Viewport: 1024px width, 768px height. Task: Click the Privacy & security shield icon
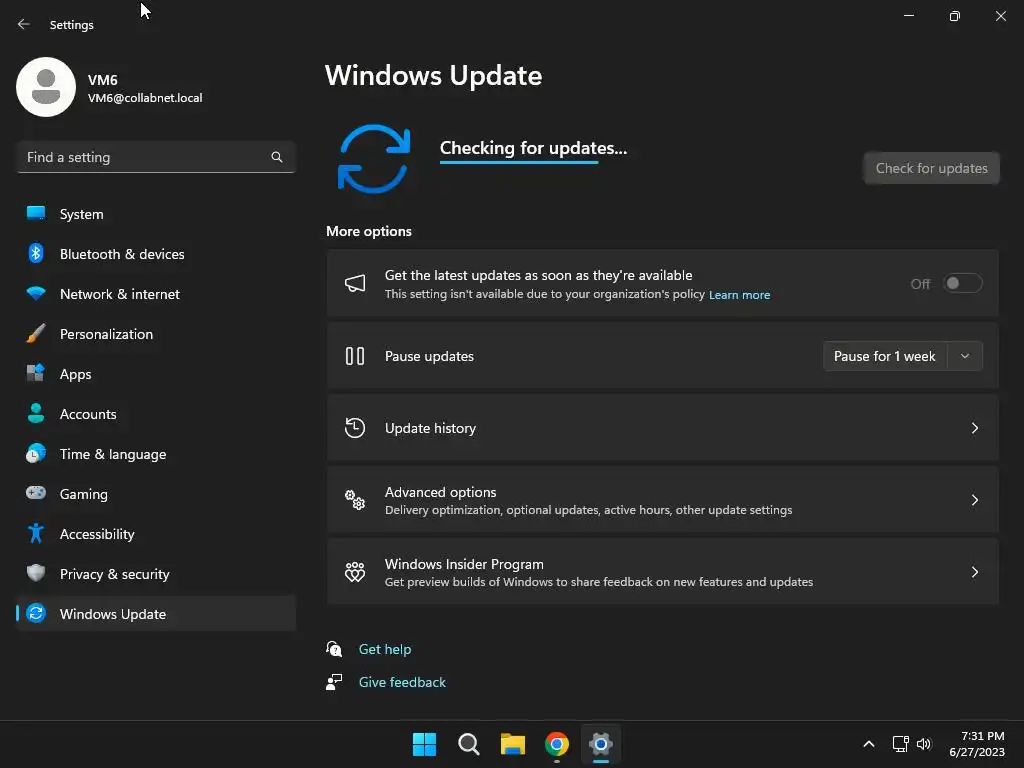[36, 573]
